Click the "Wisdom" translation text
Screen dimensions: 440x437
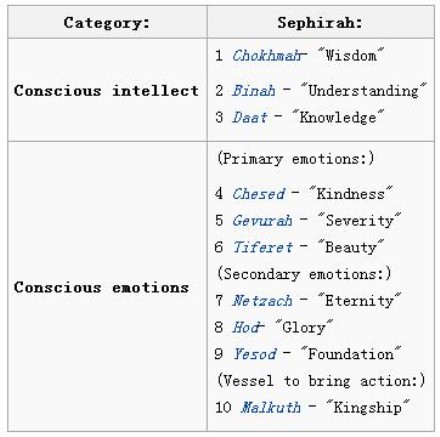(x=351, y=55)
